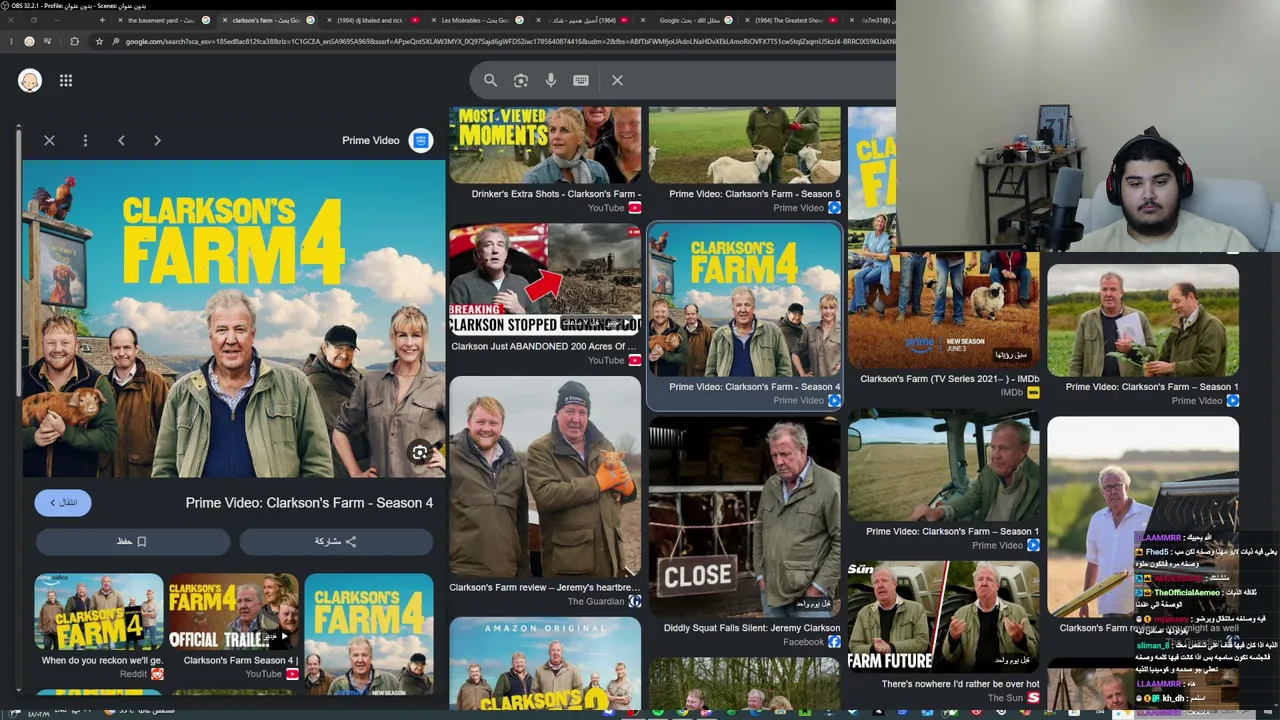Viewport: 1280px width, 720px height.
Task: Switch to the Google dill search tab
Action: coord(689,20)
